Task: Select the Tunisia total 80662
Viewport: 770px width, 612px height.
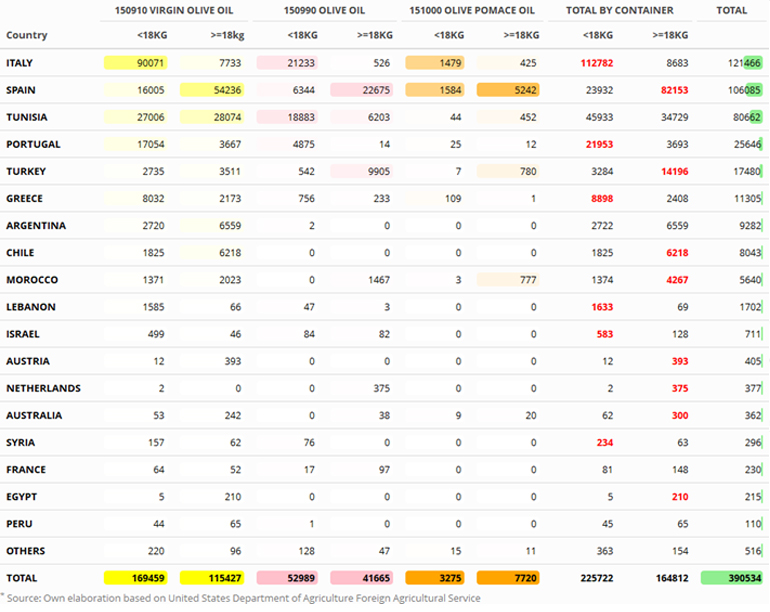Action: pos(747,117)
